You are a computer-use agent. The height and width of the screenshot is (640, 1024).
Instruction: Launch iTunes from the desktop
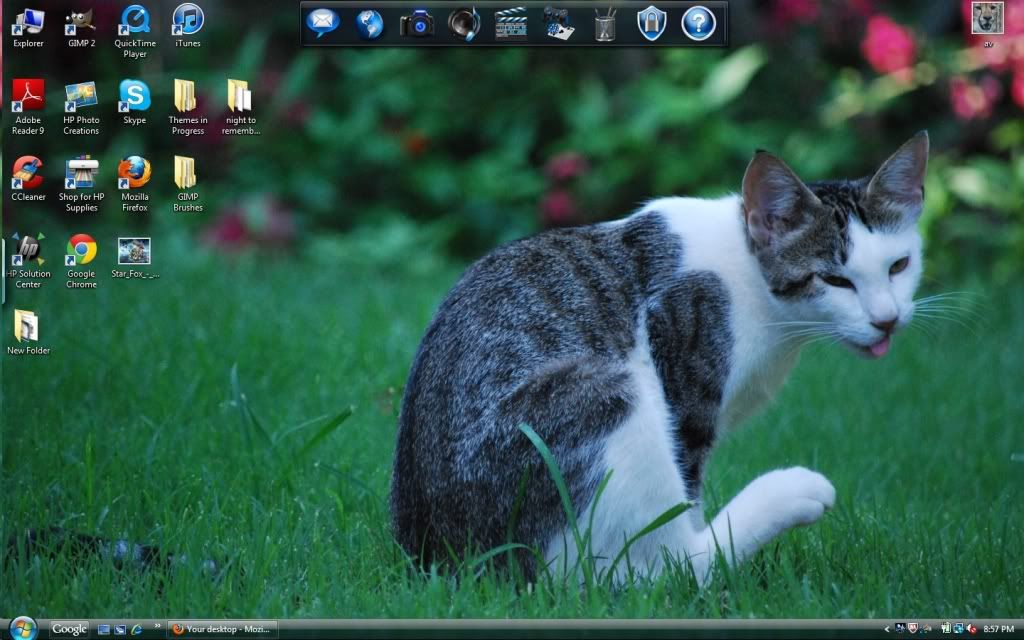point(188,20)
